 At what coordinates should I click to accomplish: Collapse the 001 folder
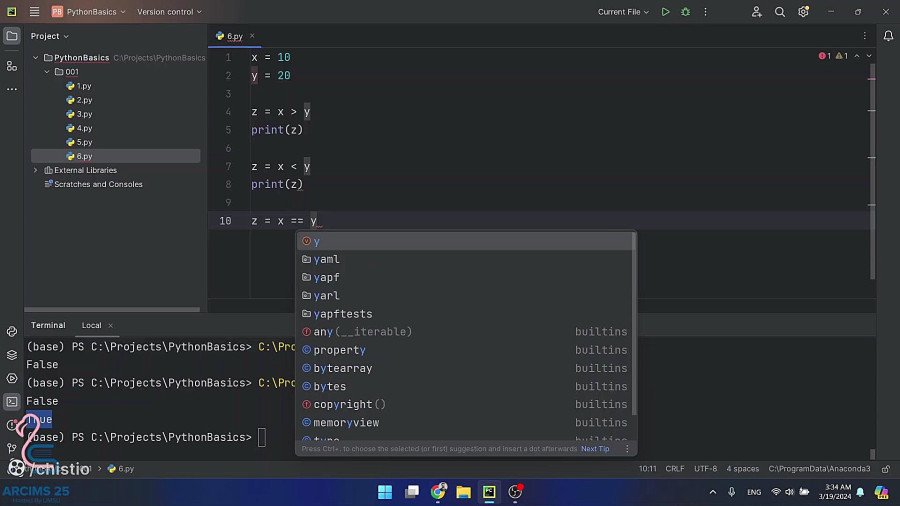pyautogui.click(x=47, y=72)
